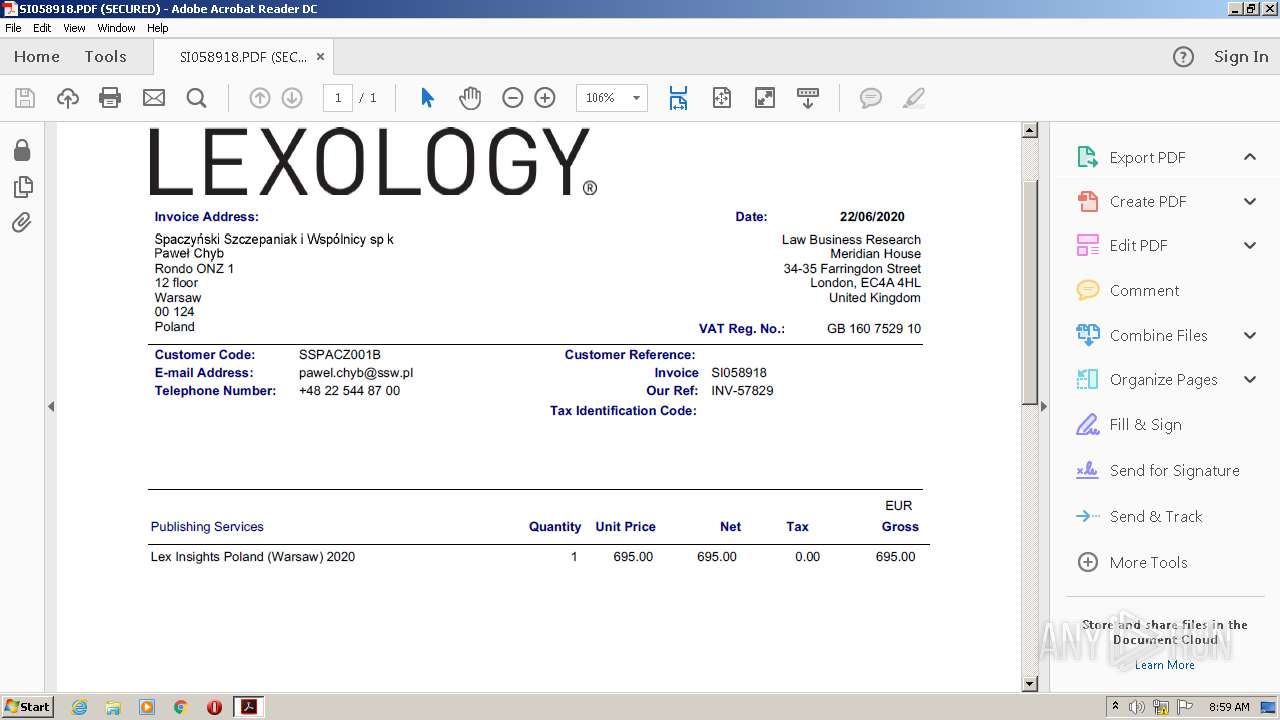Image resolution: width=1280 pixels, height=720 pixels.
Task: Close the SI058918.PDF document tab
Action: (320, 57)
